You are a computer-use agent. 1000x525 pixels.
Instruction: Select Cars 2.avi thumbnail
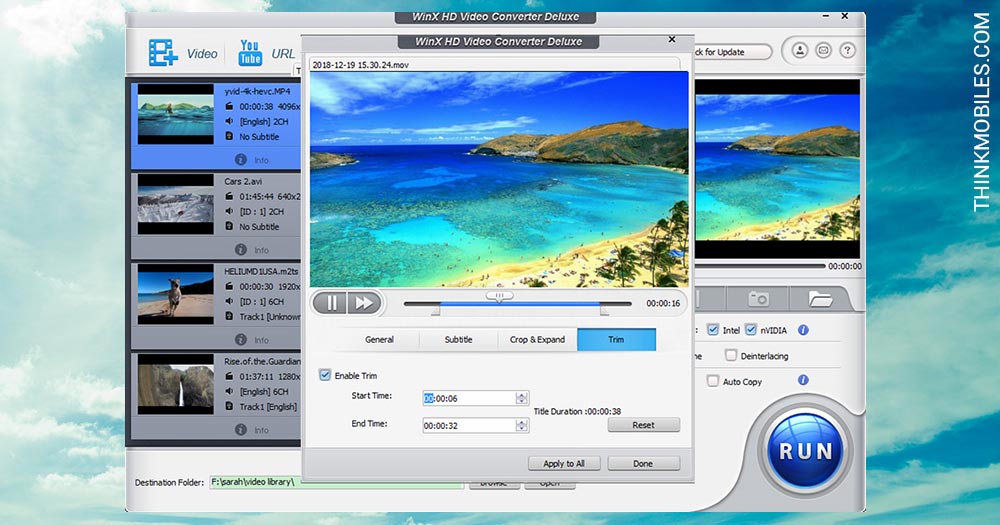(175, 204)
